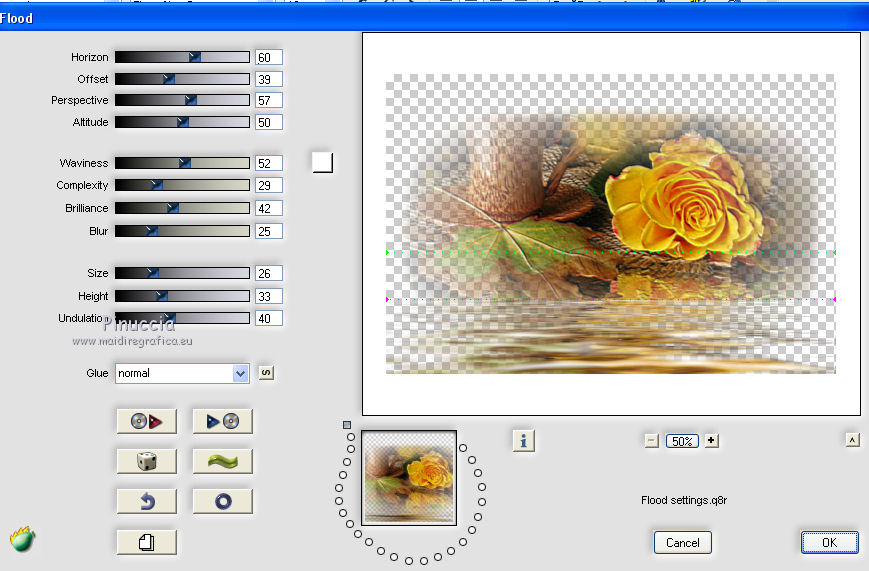Click the Waviness value field showing 52
Image resolution: width=869 pixels, height=571 pixels.
tap(269, 163)
